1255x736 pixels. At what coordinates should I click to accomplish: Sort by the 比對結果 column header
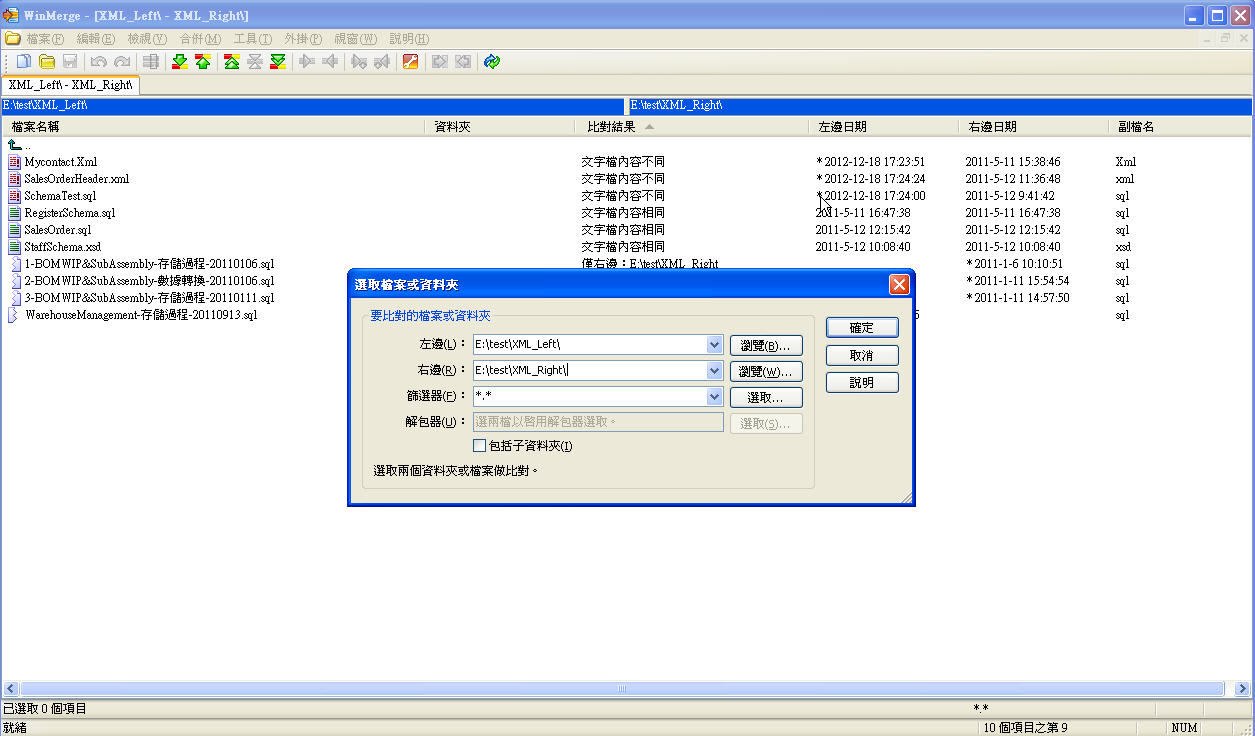[x=691, y=127]
